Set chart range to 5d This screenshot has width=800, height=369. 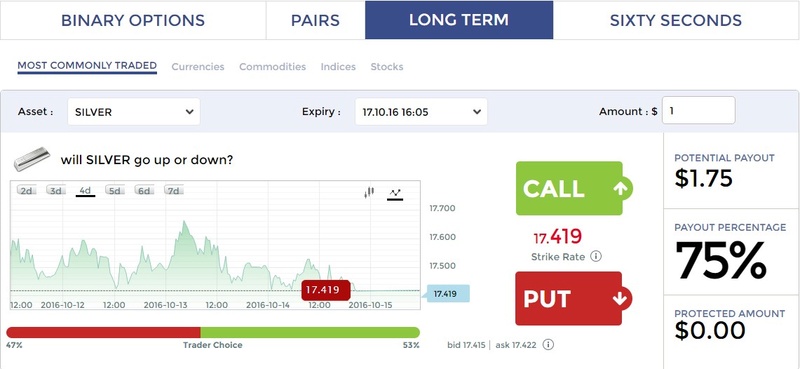pos(115,190)
